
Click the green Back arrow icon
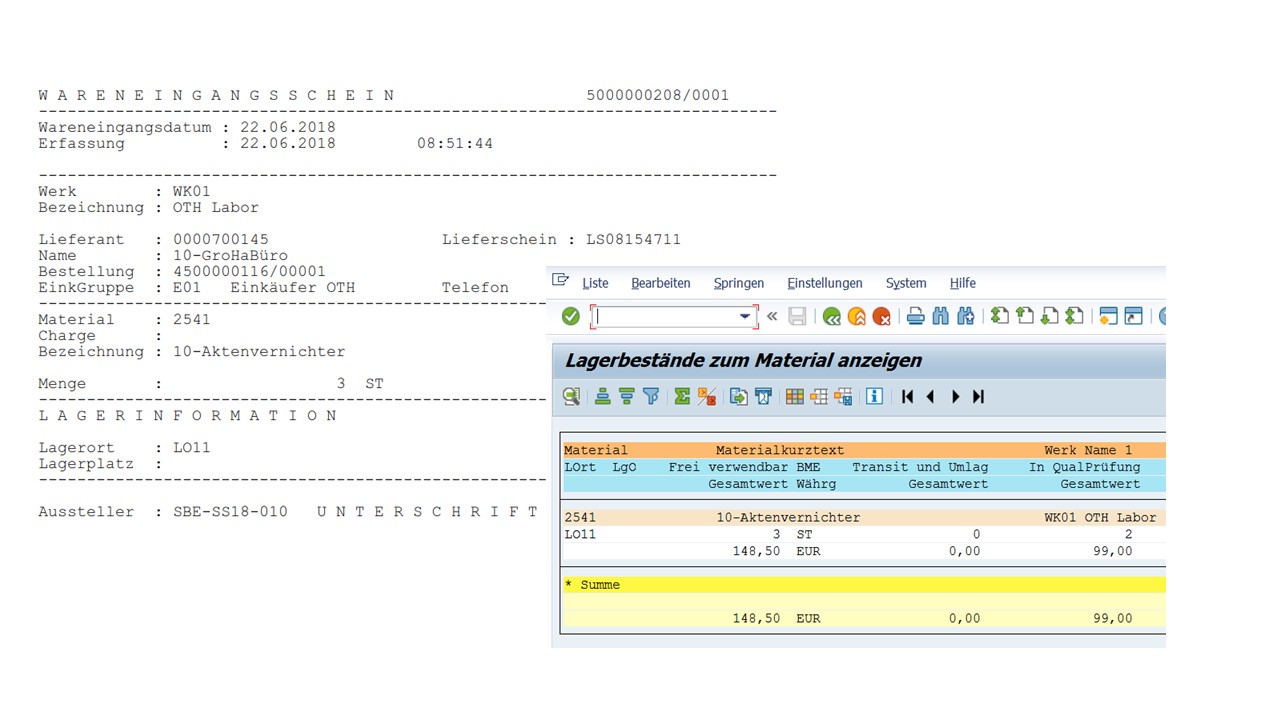[831, 317]
